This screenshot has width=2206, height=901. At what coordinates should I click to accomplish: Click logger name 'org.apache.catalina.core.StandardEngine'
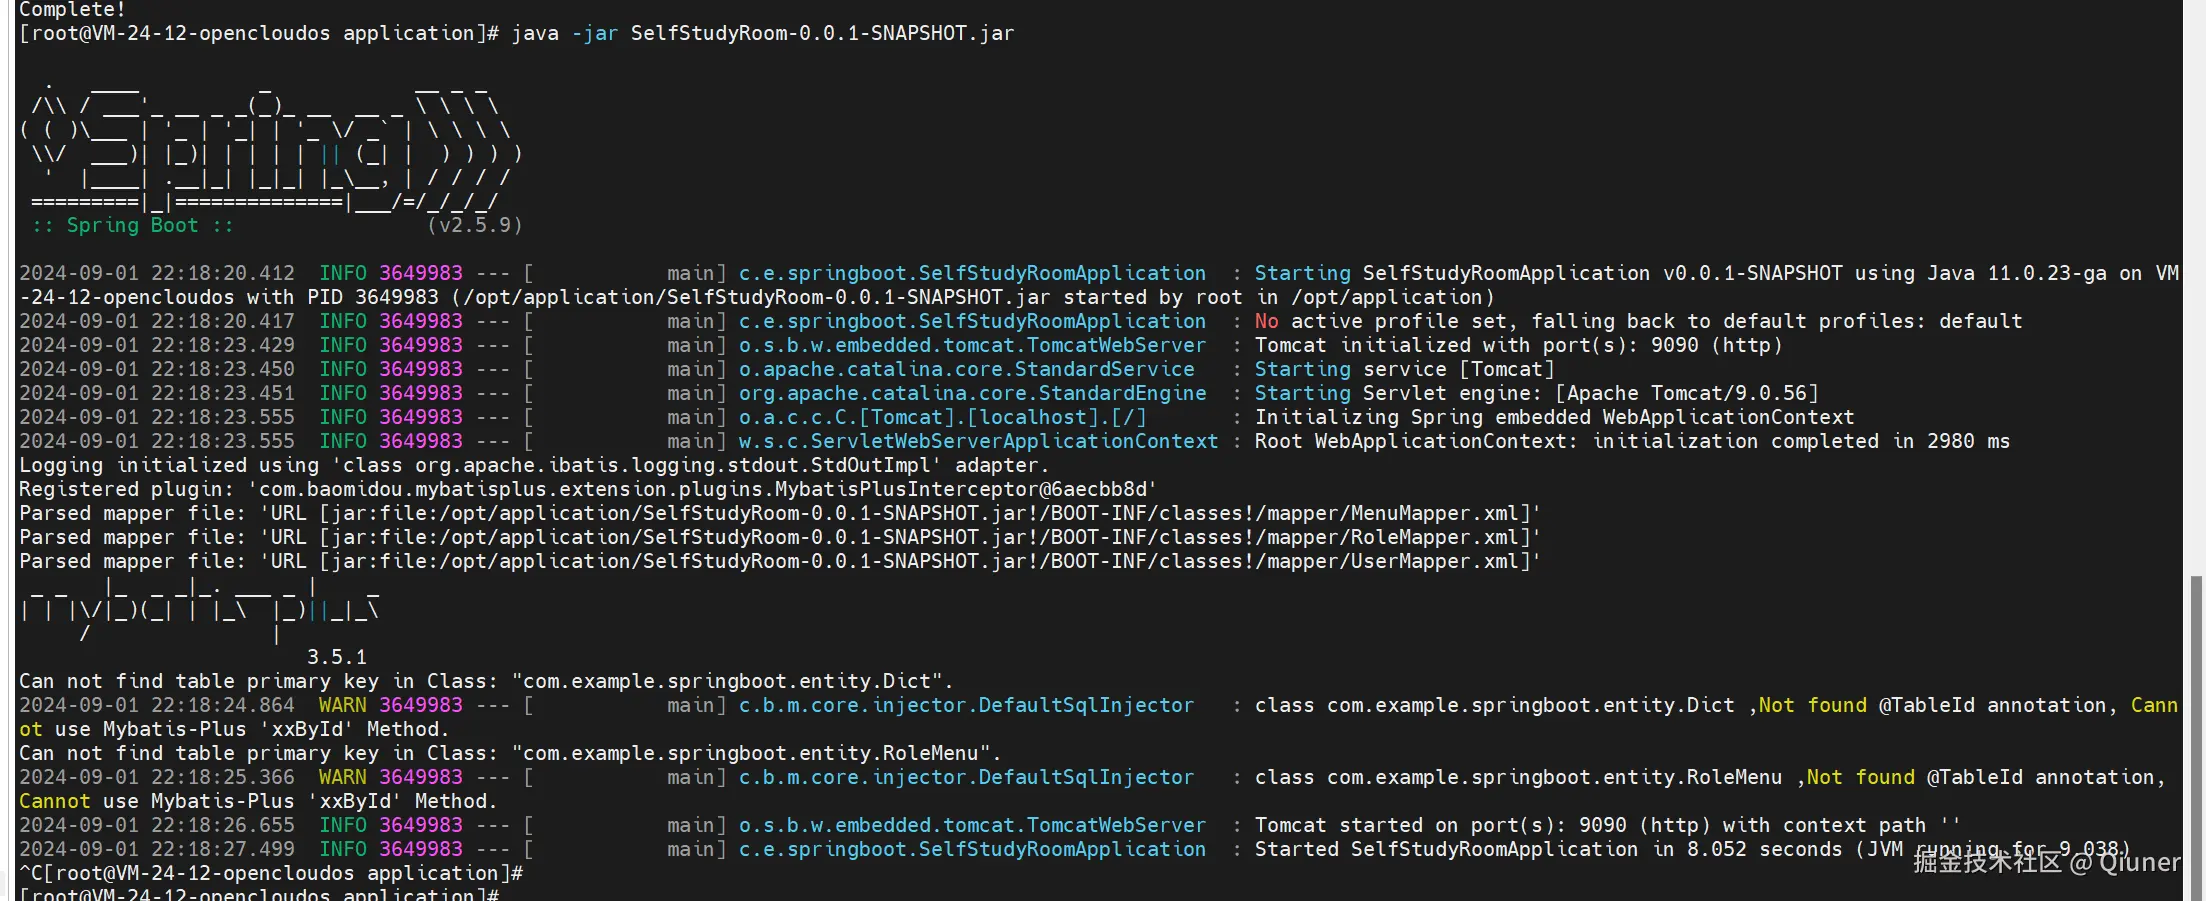pos(973,393)
